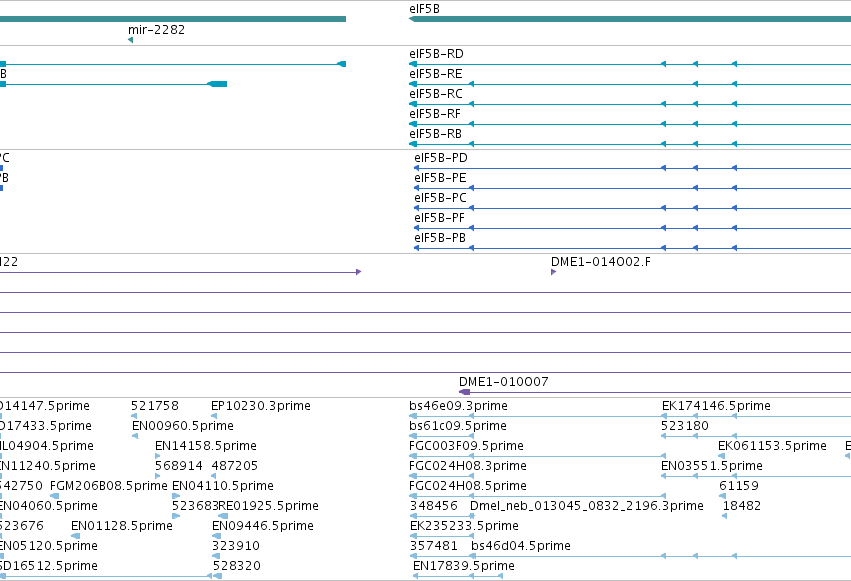
Task: Select Dmel_neb_013045_0832_2196.3prime feature
Action: point(587,506)
